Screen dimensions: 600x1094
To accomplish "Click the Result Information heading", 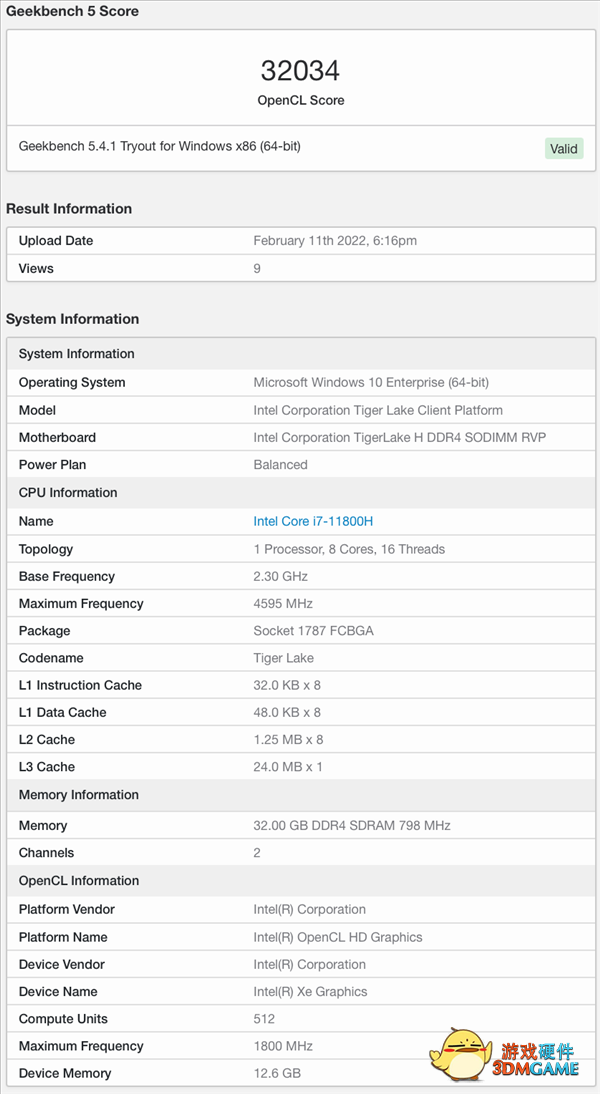I will point(69,209).
